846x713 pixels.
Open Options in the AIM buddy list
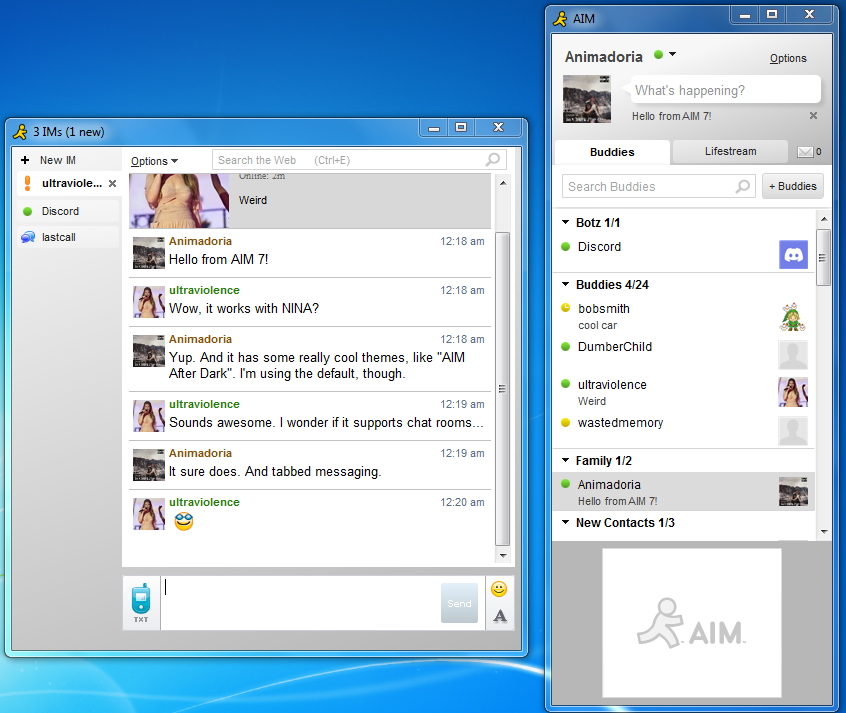click(x=788, y=58)
